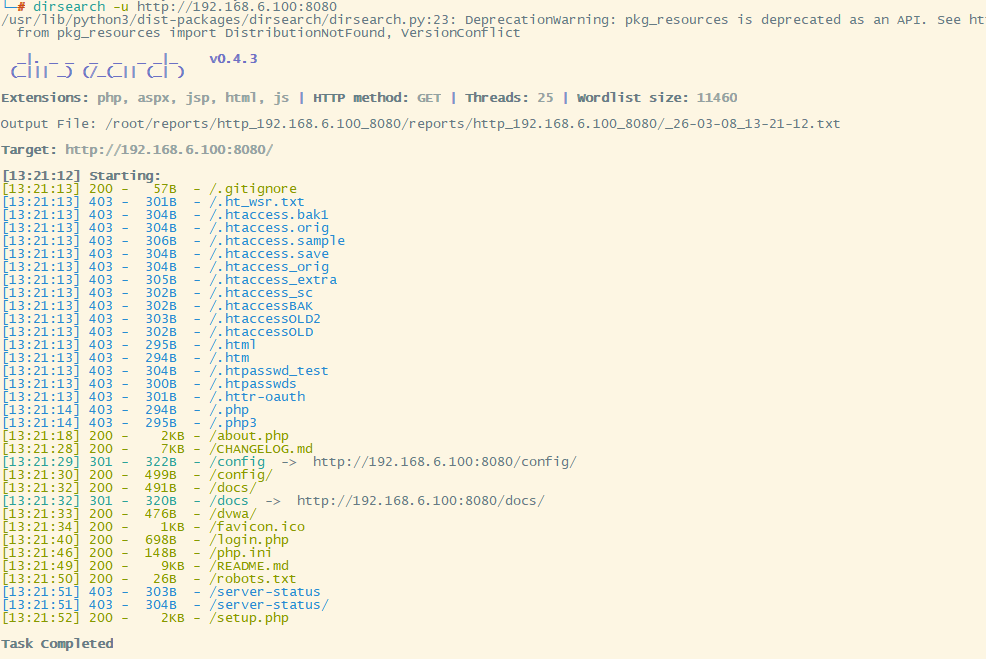Select the /about.php result
Screen dimensions: 986x659
click(x=249, y=436)
